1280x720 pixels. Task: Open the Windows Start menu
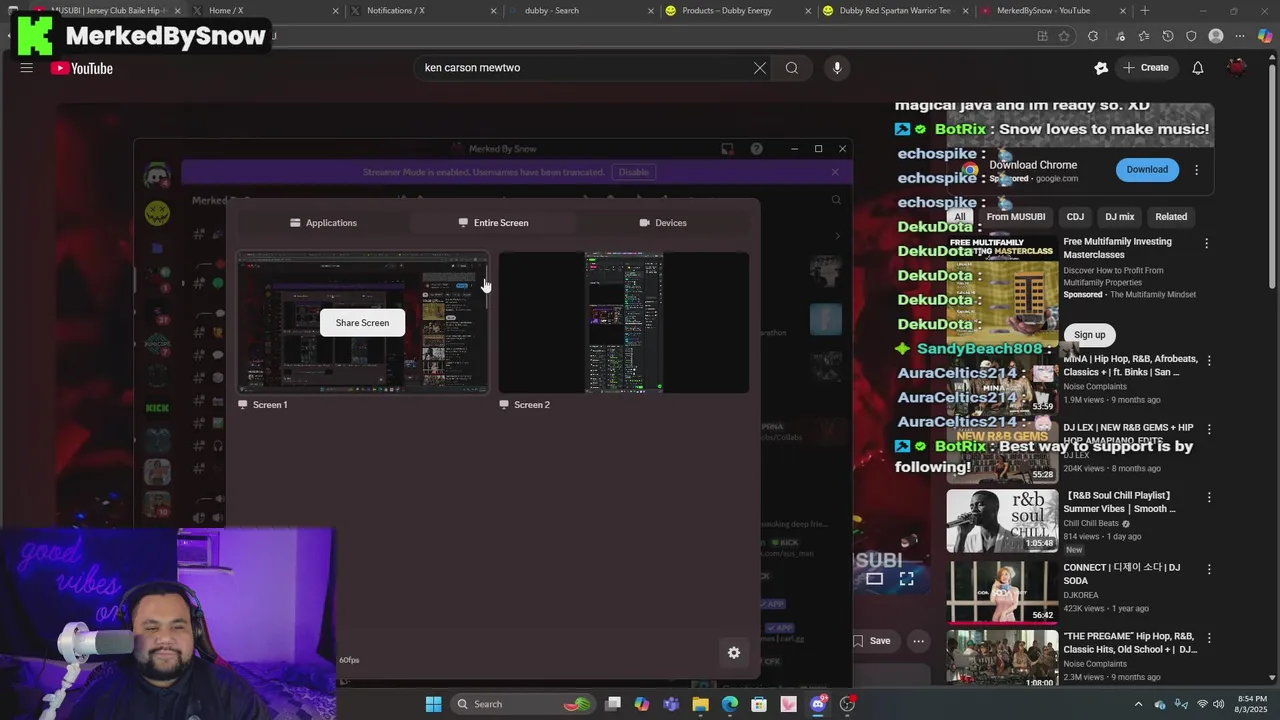(433, 704)
